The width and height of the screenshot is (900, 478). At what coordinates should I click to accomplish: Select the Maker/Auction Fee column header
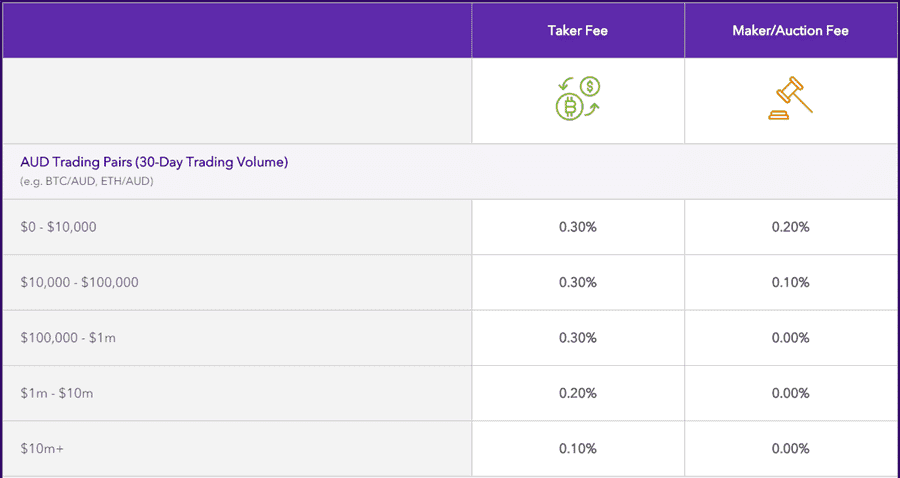(x=790, y=31)
